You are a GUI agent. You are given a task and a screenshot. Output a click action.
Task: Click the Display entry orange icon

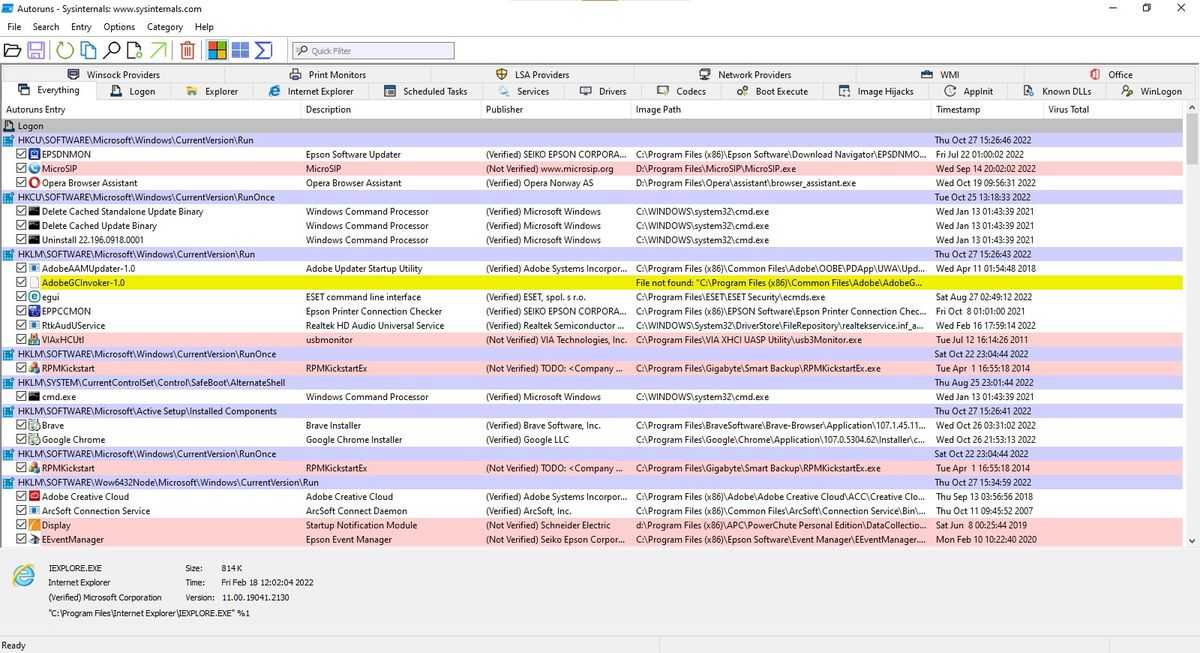(x=35, y=525)
